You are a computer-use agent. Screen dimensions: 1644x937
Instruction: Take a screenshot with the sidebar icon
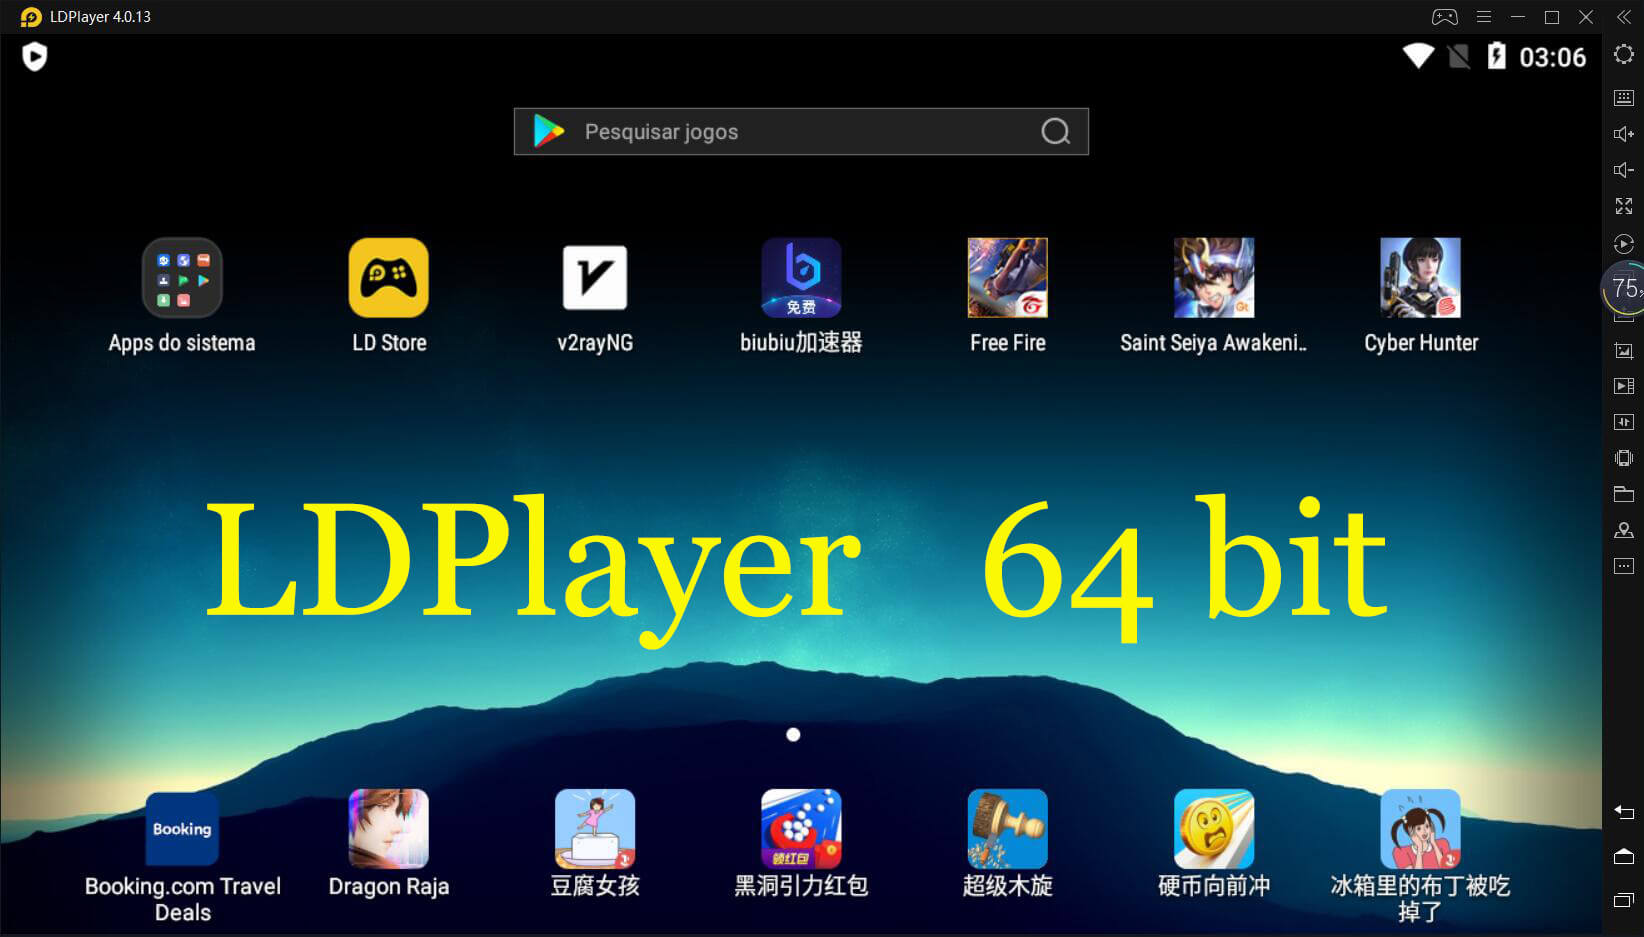point(1624,351)
